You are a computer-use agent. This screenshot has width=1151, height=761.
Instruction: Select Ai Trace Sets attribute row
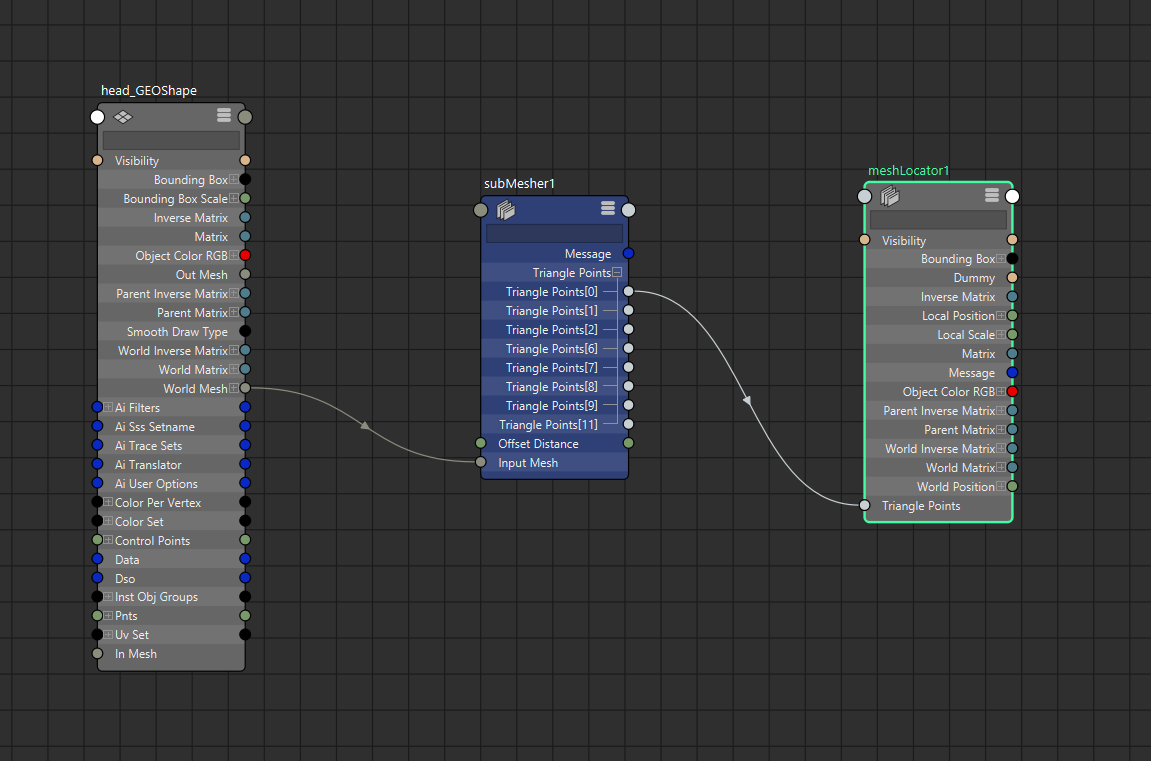[171, 445]
